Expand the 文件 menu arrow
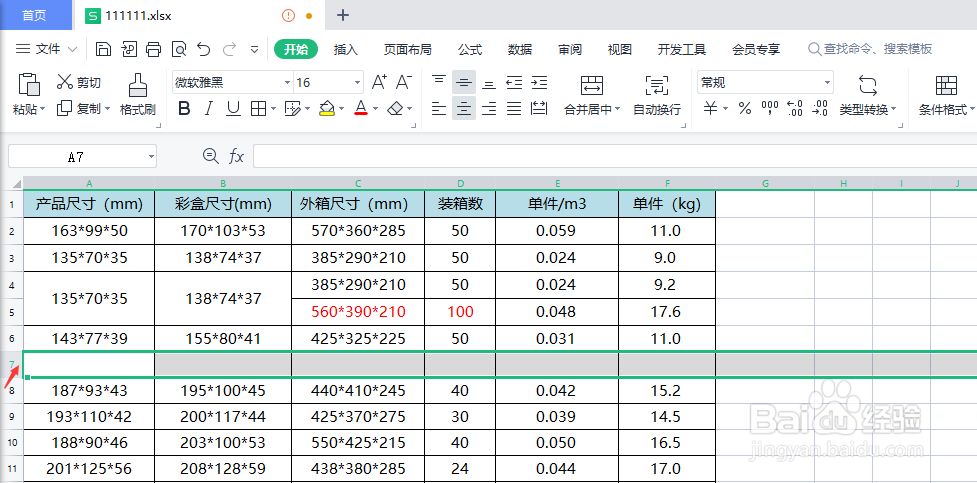 [x=72, y=49]
